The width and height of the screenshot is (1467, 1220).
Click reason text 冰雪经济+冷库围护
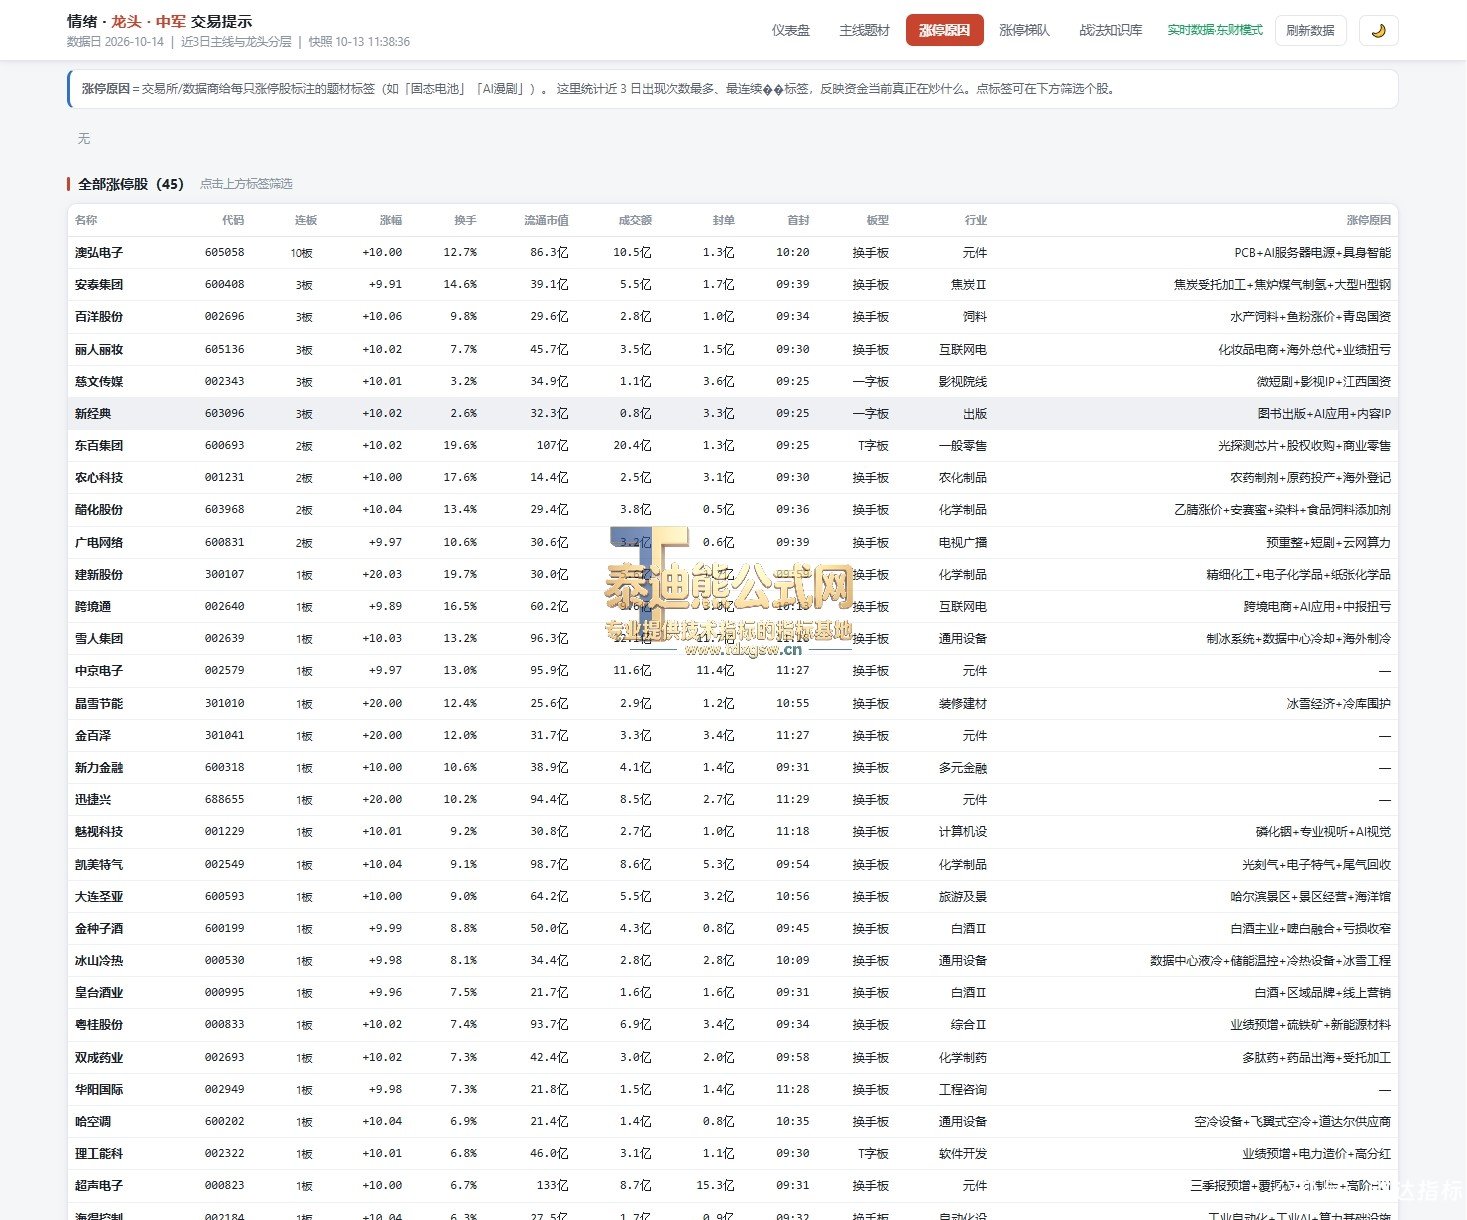(1338, 704)
